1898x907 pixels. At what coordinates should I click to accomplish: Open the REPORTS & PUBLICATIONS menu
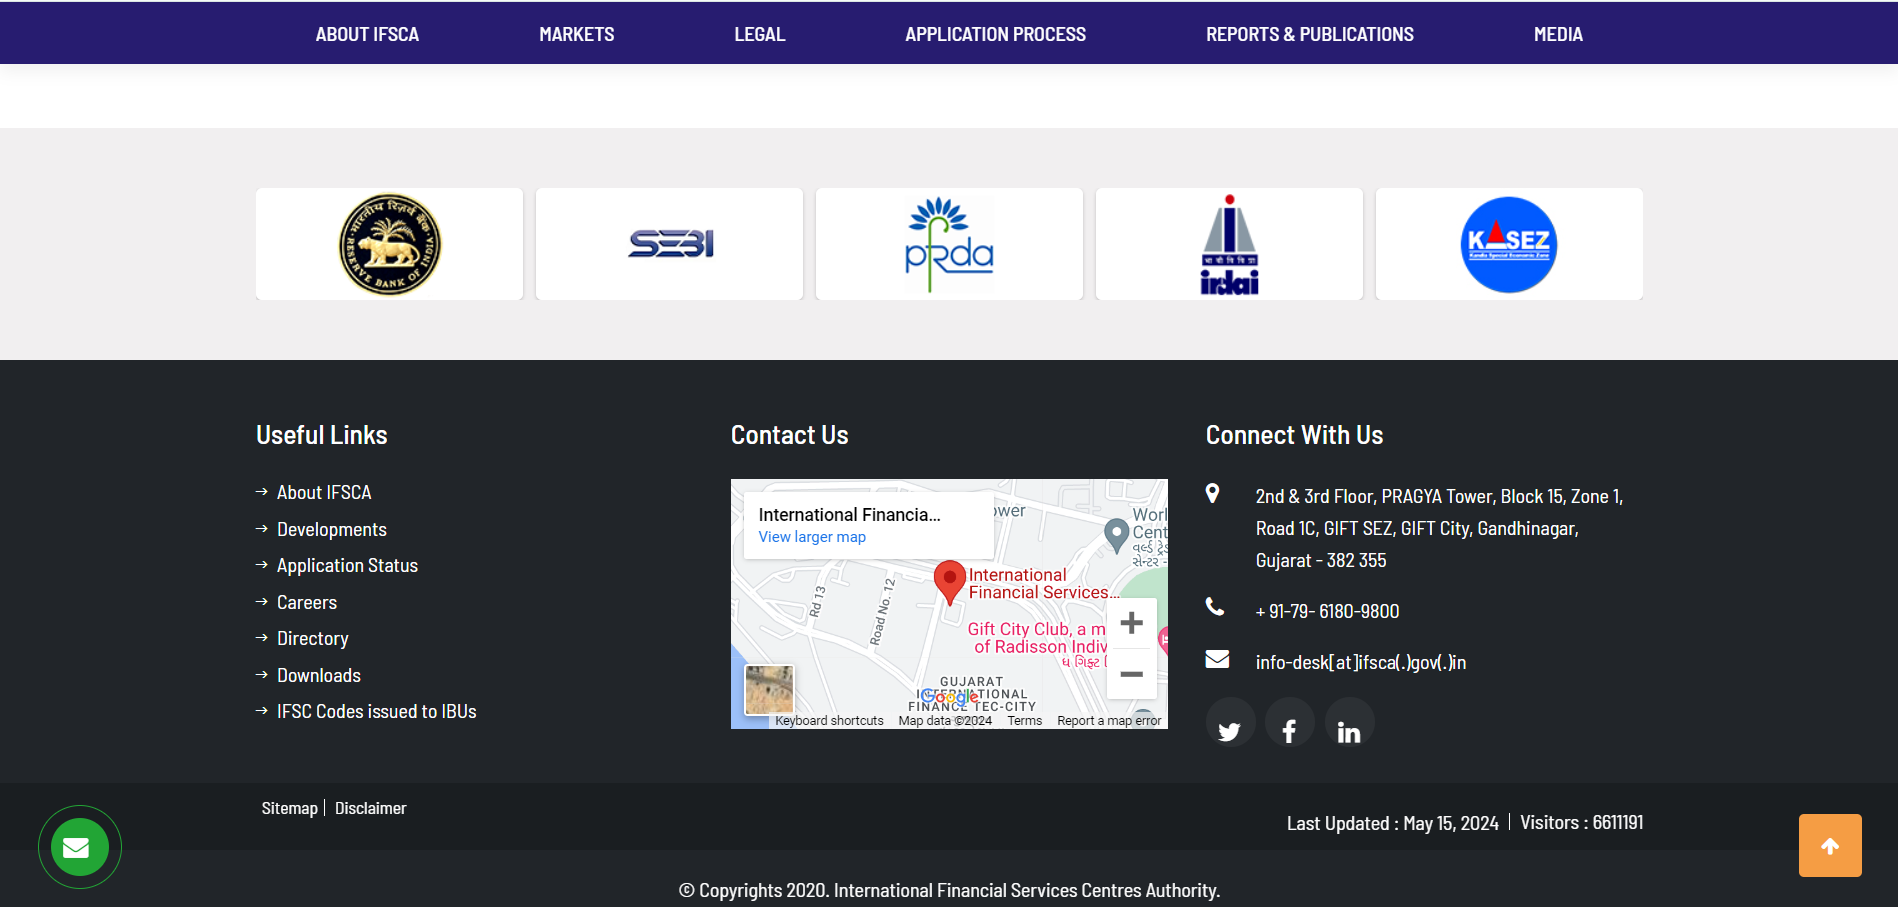(1310, 34)
